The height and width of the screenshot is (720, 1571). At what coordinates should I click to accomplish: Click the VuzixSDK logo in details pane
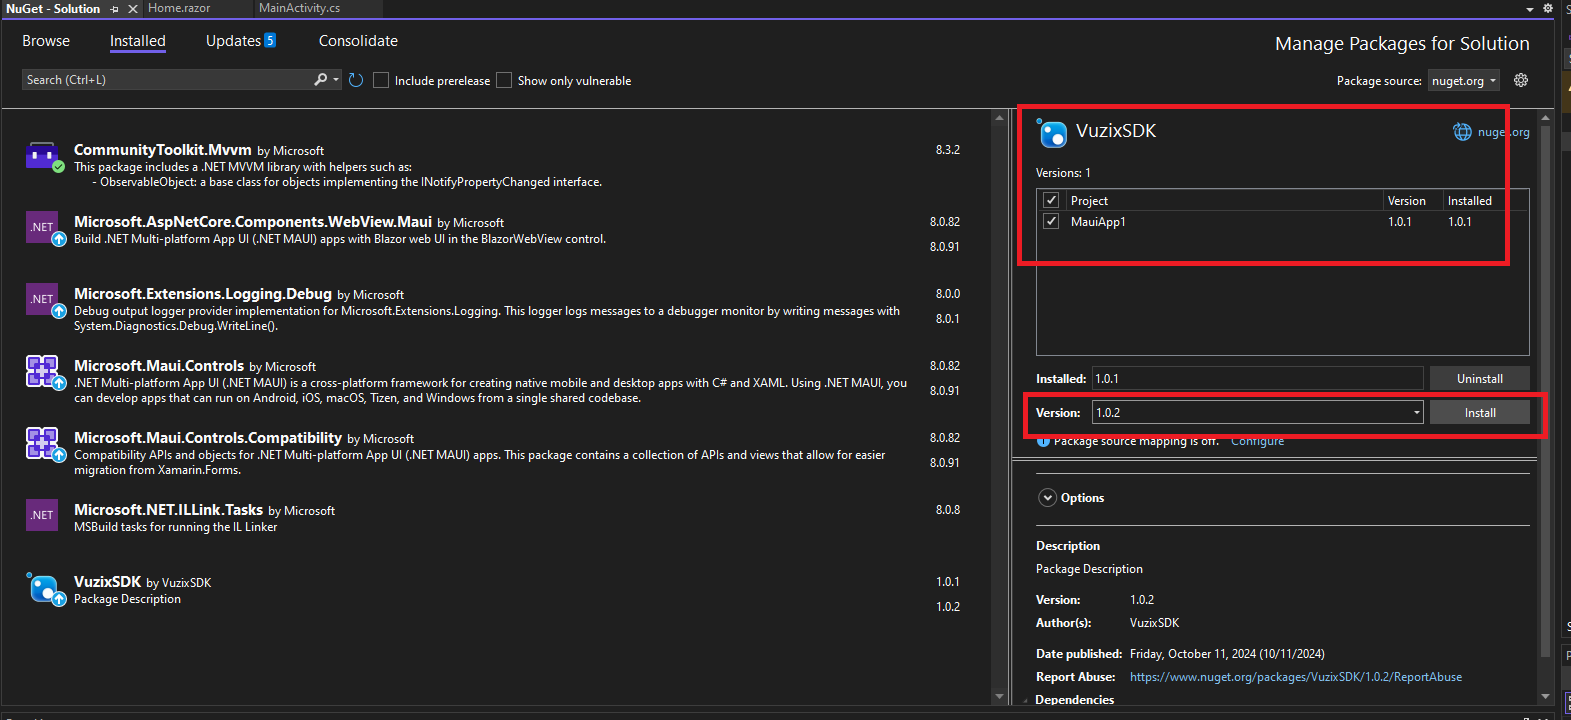(1052, 132)
